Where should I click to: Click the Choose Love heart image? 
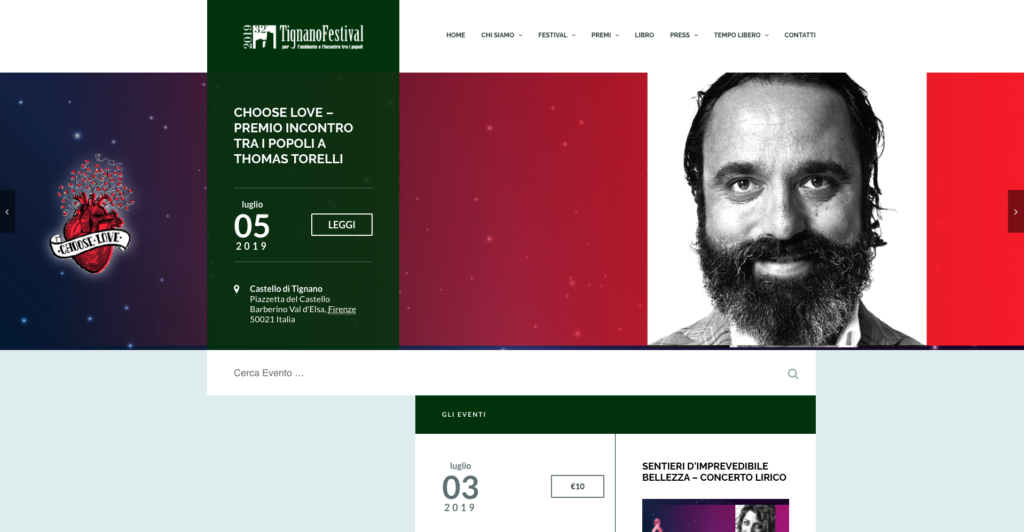[x=91, y=214]
